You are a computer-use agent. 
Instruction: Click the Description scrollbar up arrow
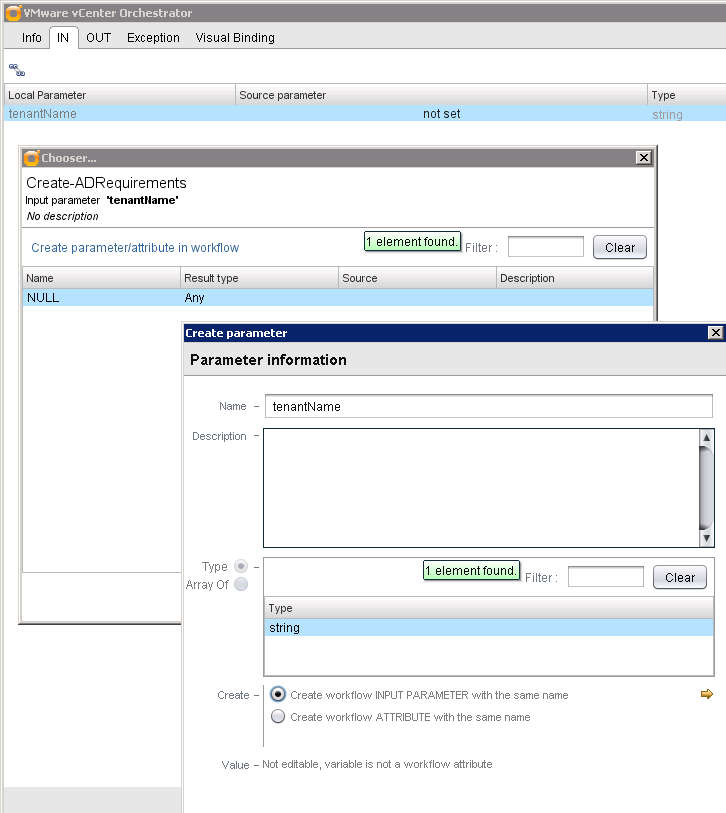[x=706, y=438]
